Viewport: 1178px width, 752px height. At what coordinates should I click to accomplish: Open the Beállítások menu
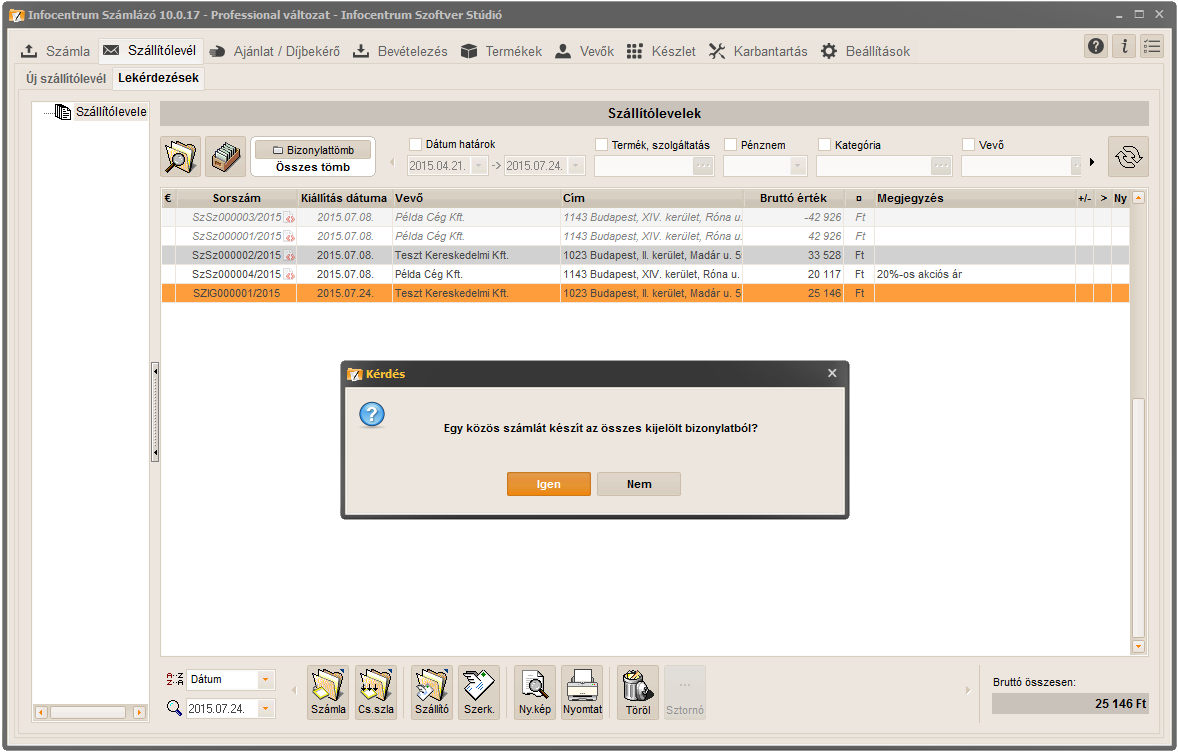[x=865, y=51]
